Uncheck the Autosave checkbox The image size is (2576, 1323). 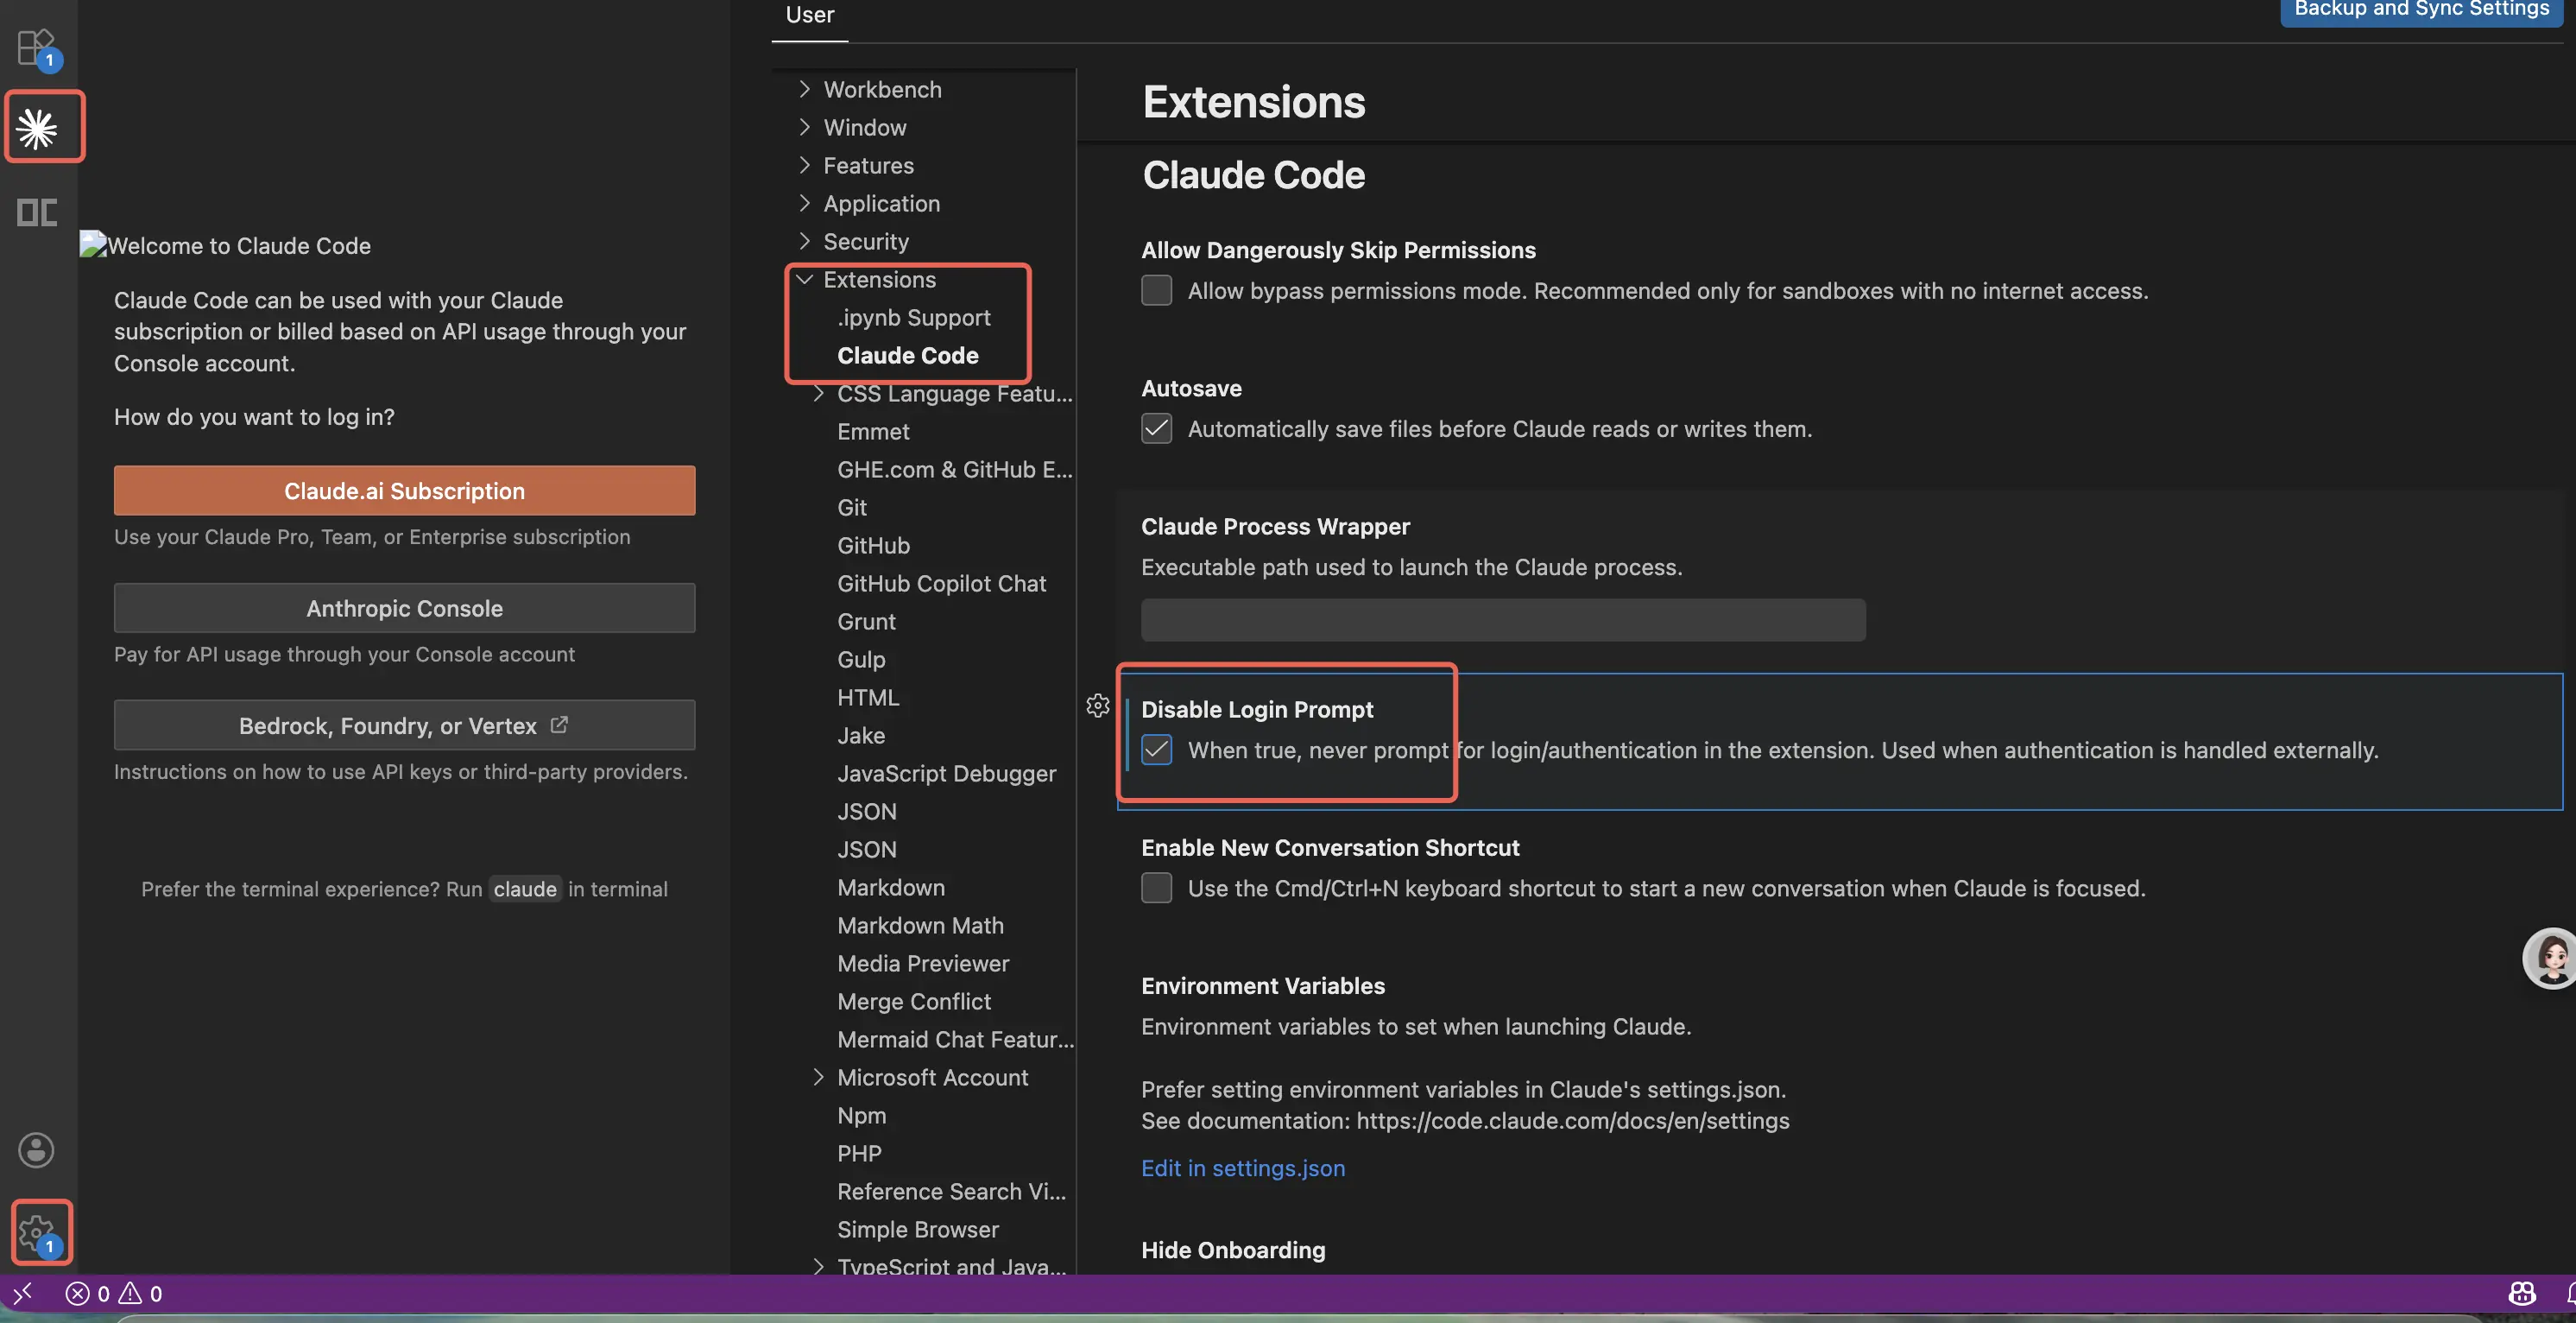click(x=1156, y=429)
